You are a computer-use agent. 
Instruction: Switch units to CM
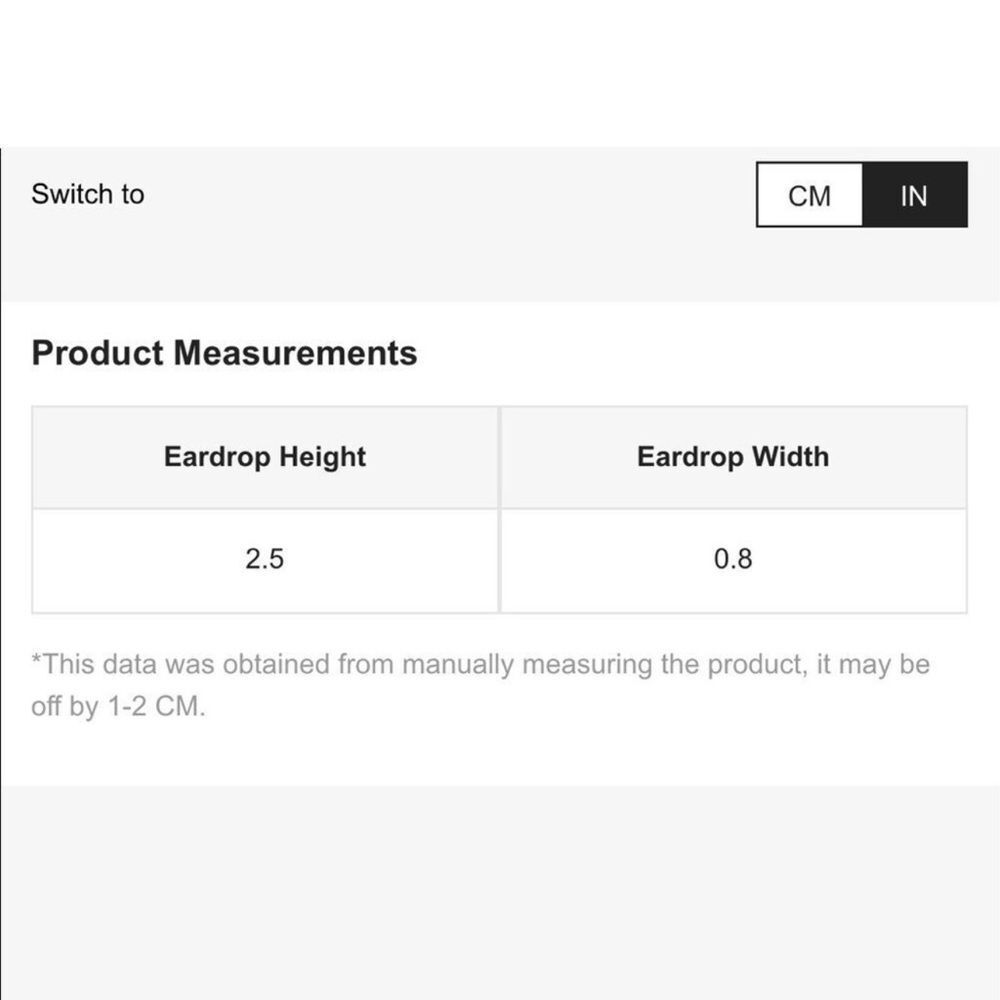coord(809,195)
